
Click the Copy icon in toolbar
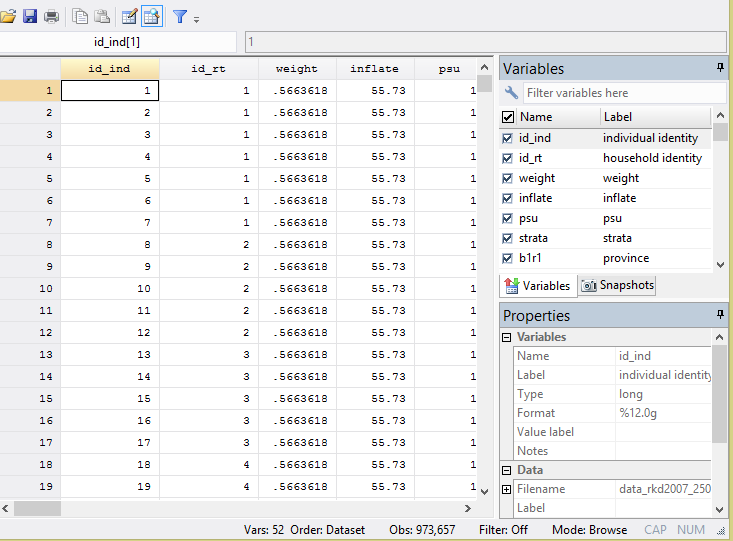(x=81, y=16)
